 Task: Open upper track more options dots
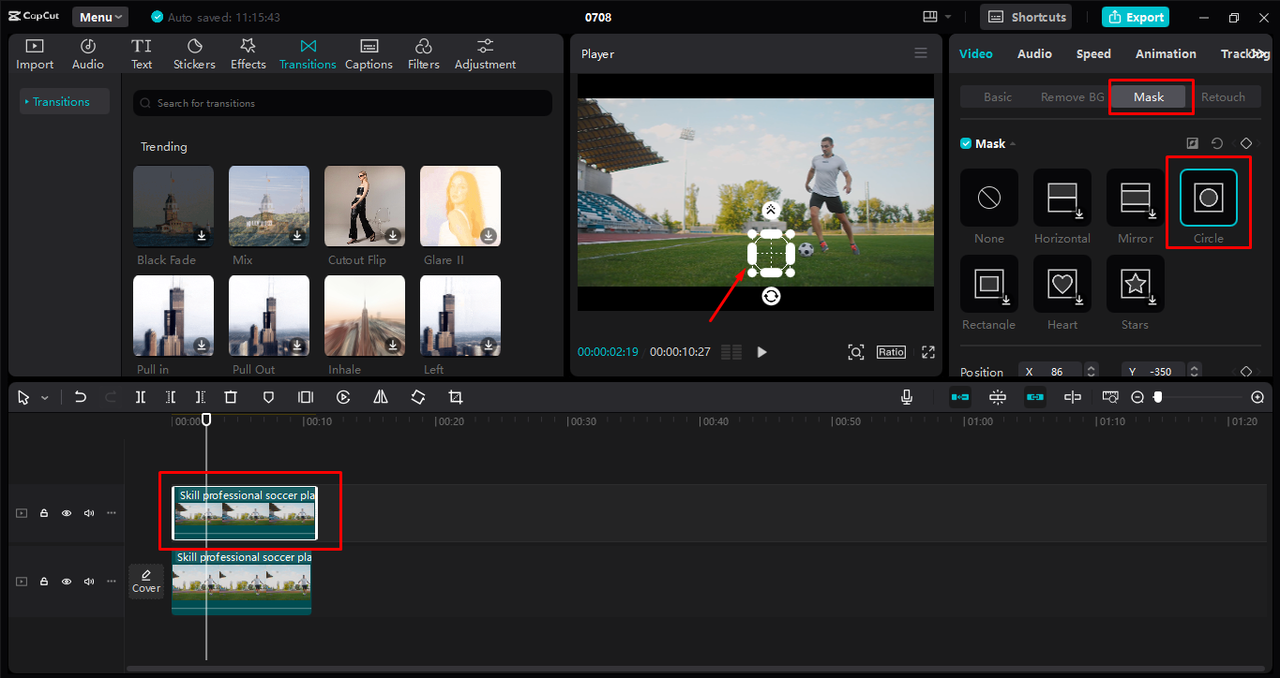pos(111,513)
